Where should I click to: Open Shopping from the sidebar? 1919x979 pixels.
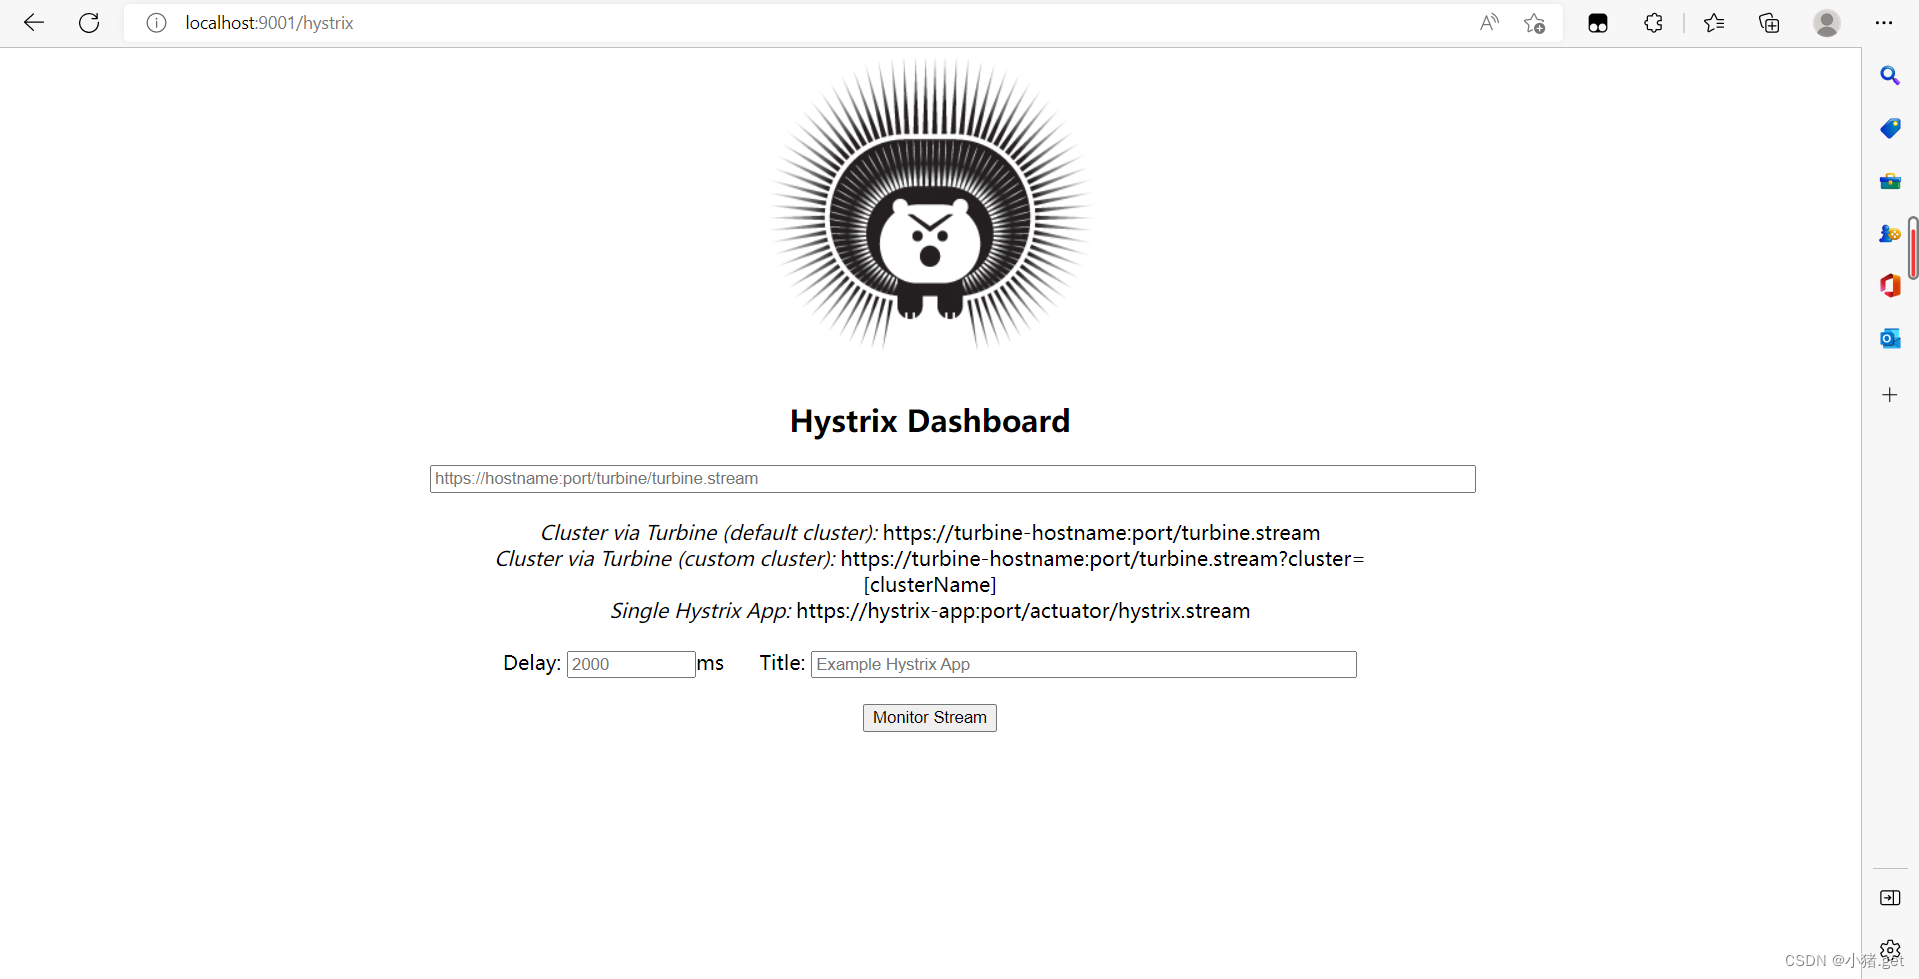tap(1890, 128)
